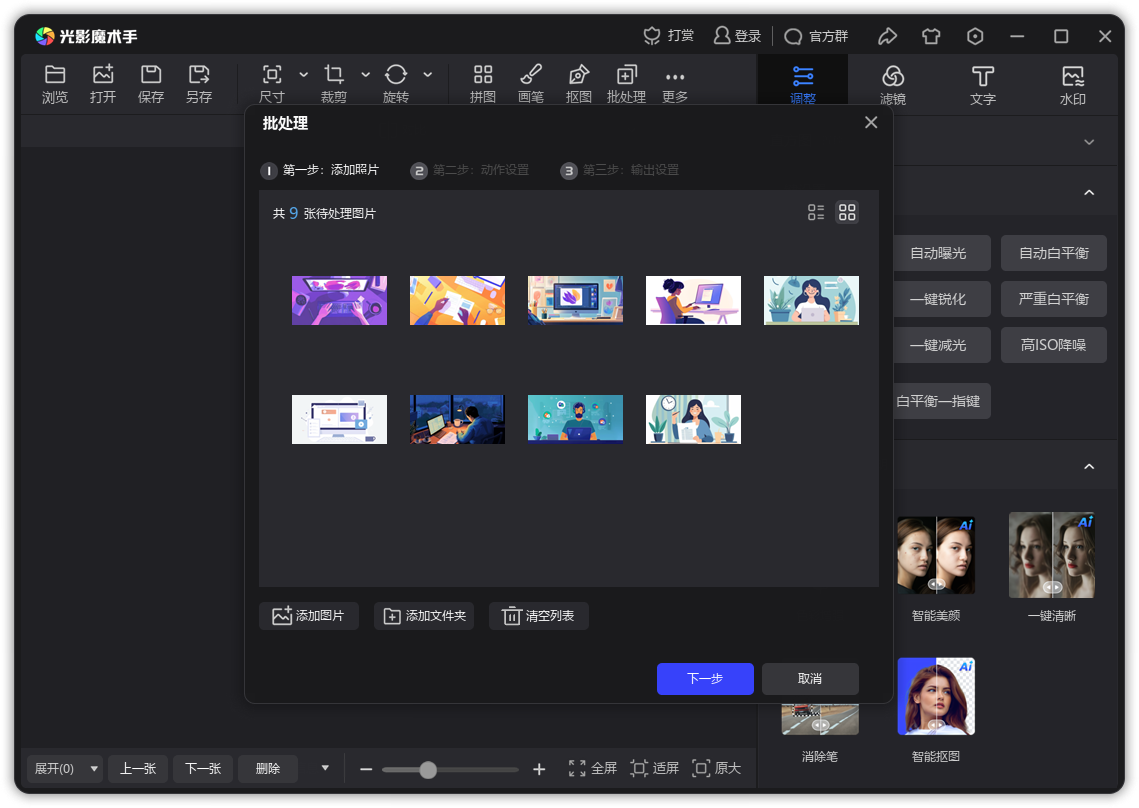Open the 智能抠图 AI cutout feature
This screenshot has height=808, width=1139.
pyautogui.click(x=936, y=695)
